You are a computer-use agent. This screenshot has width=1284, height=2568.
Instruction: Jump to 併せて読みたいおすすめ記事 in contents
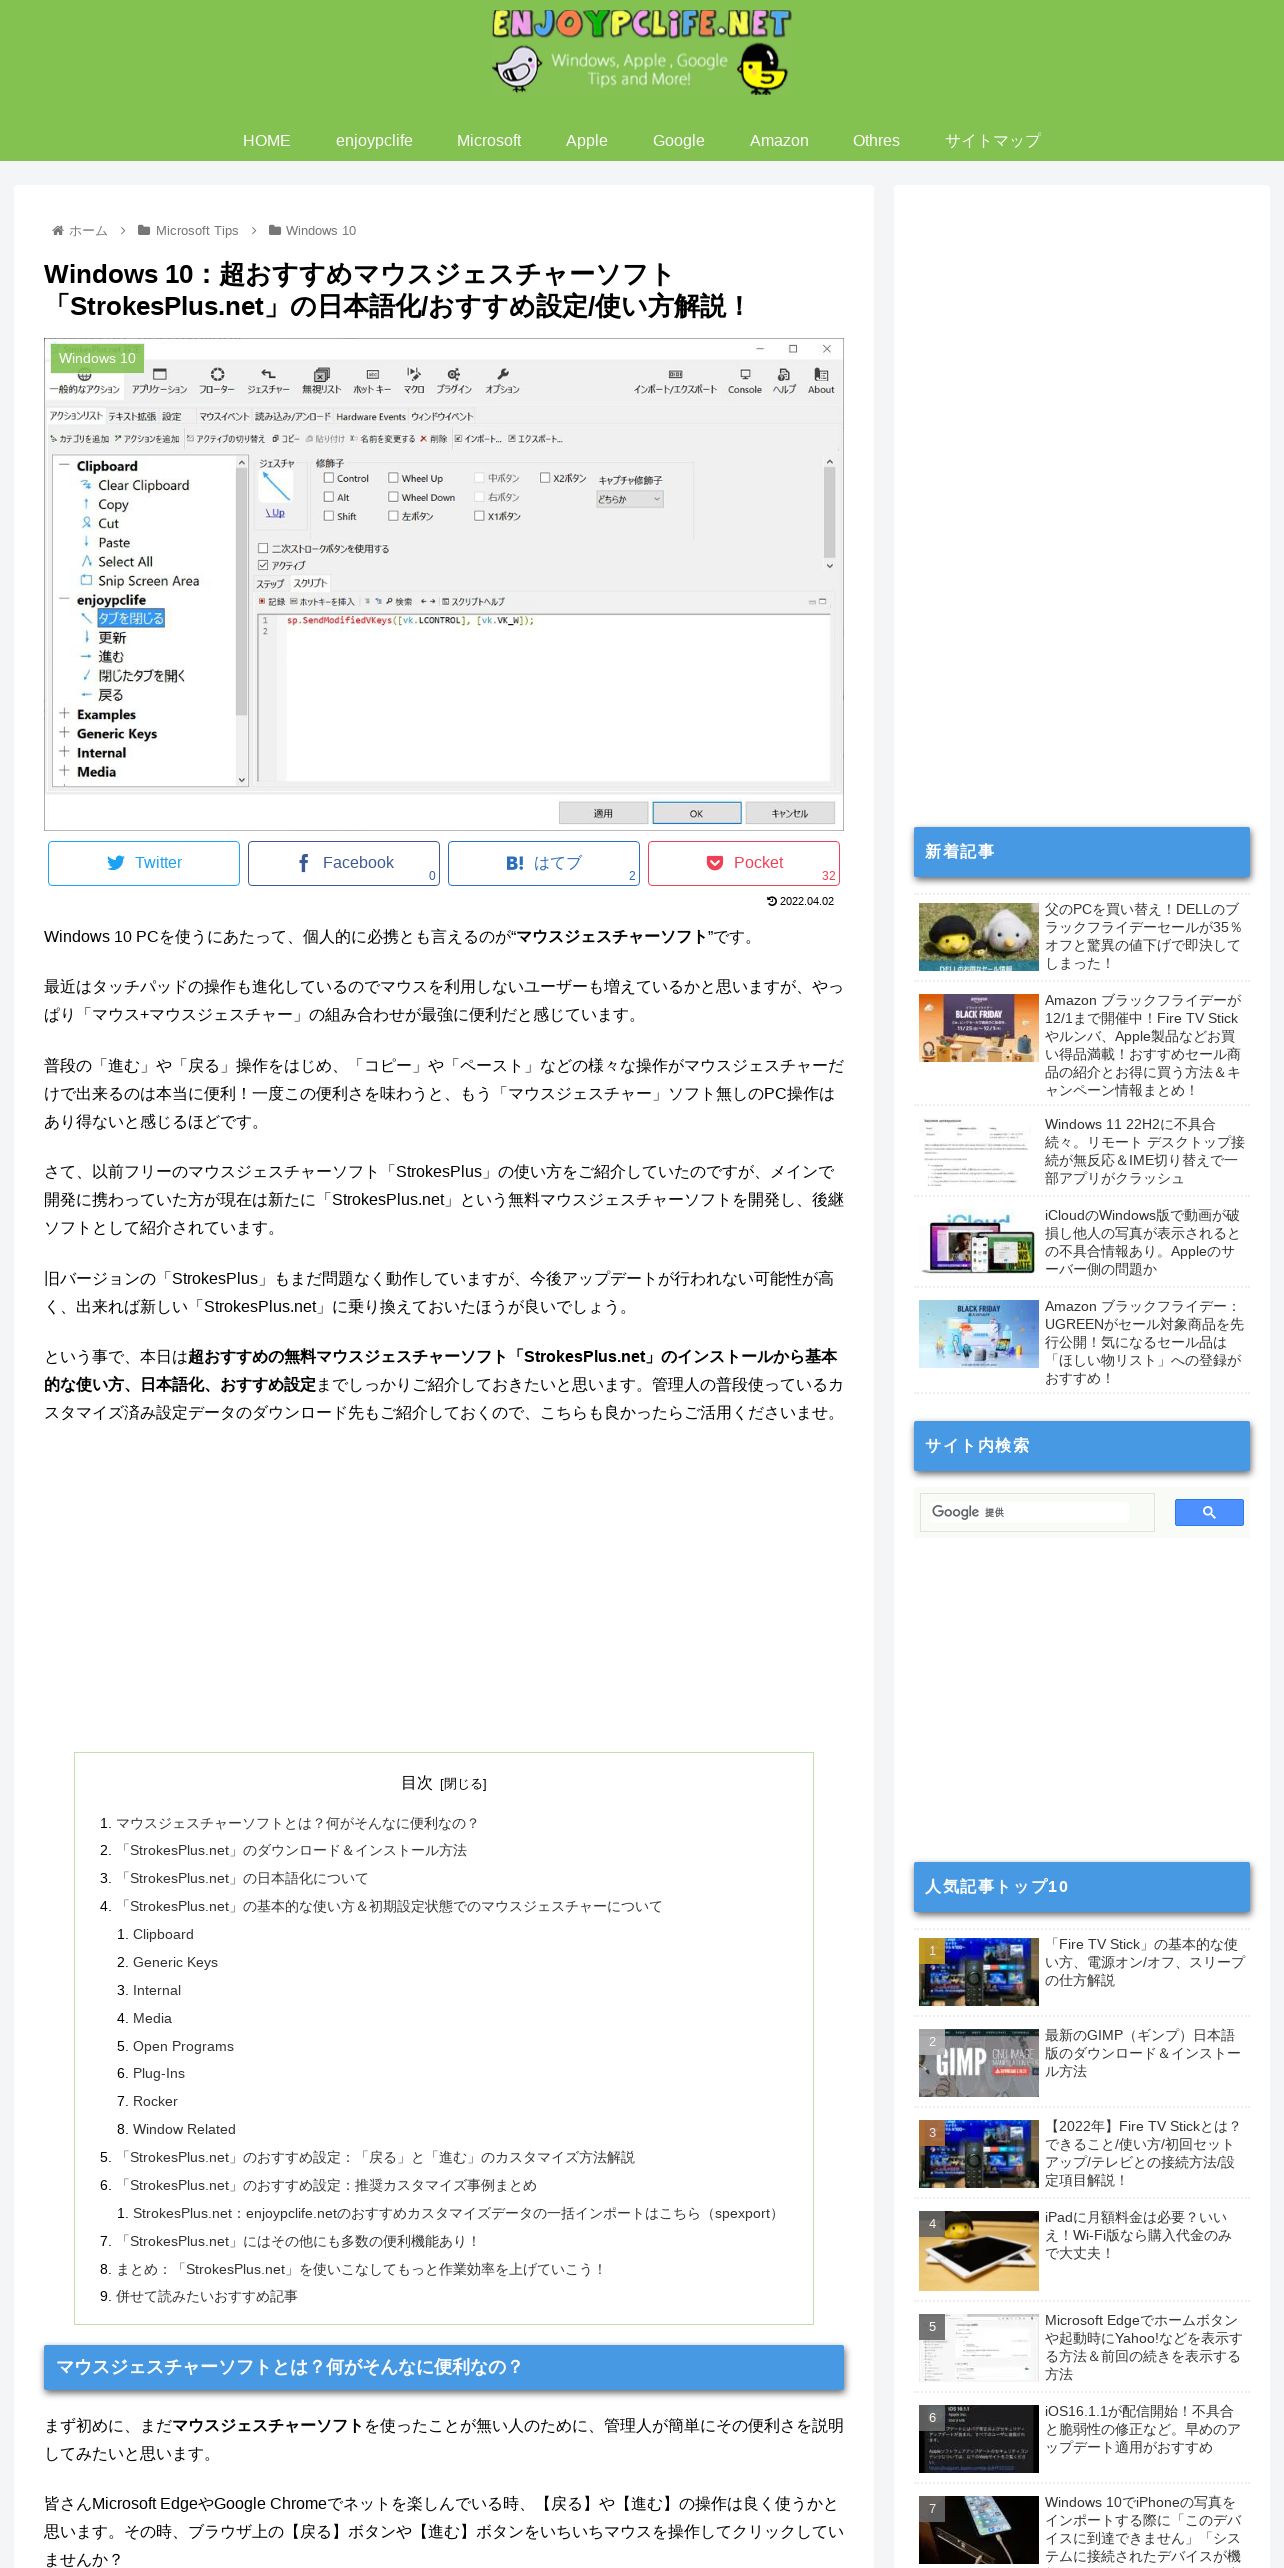[x=206, y=2296]
